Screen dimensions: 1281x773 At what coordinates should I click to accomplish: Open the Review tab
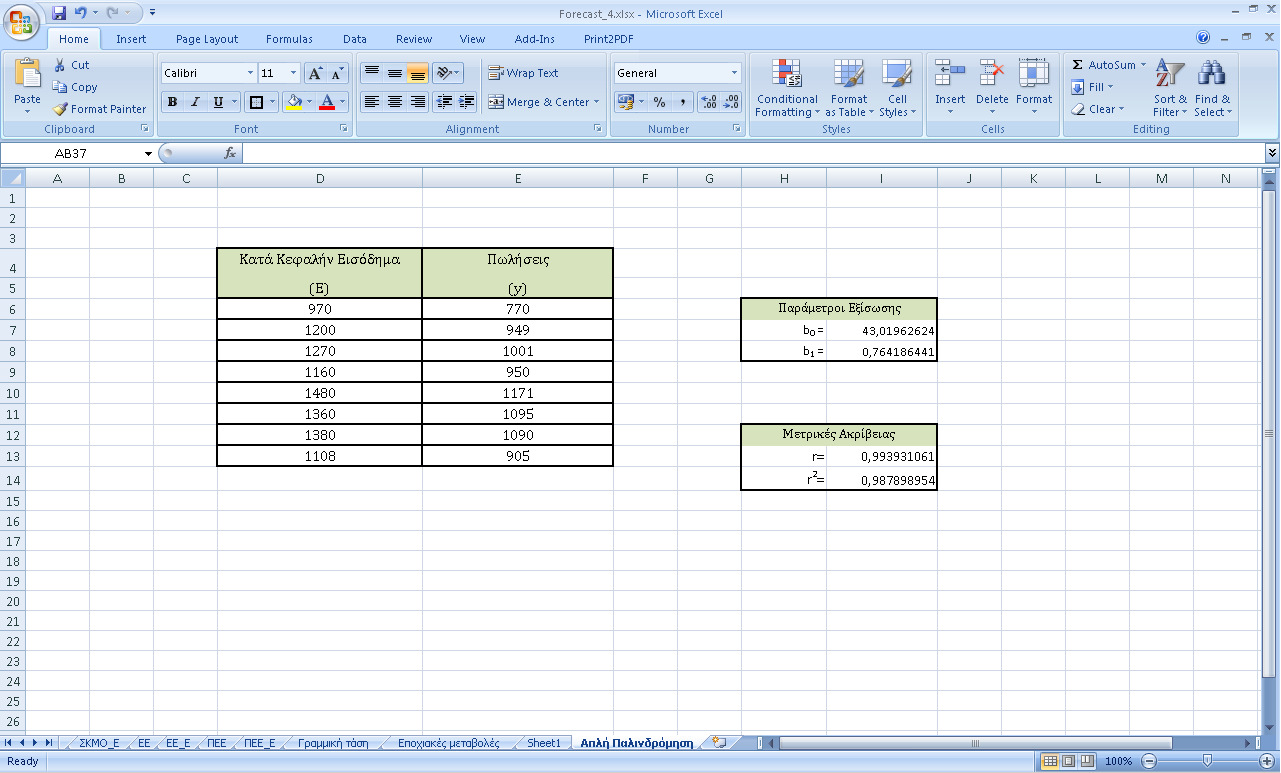pos(414,39)
